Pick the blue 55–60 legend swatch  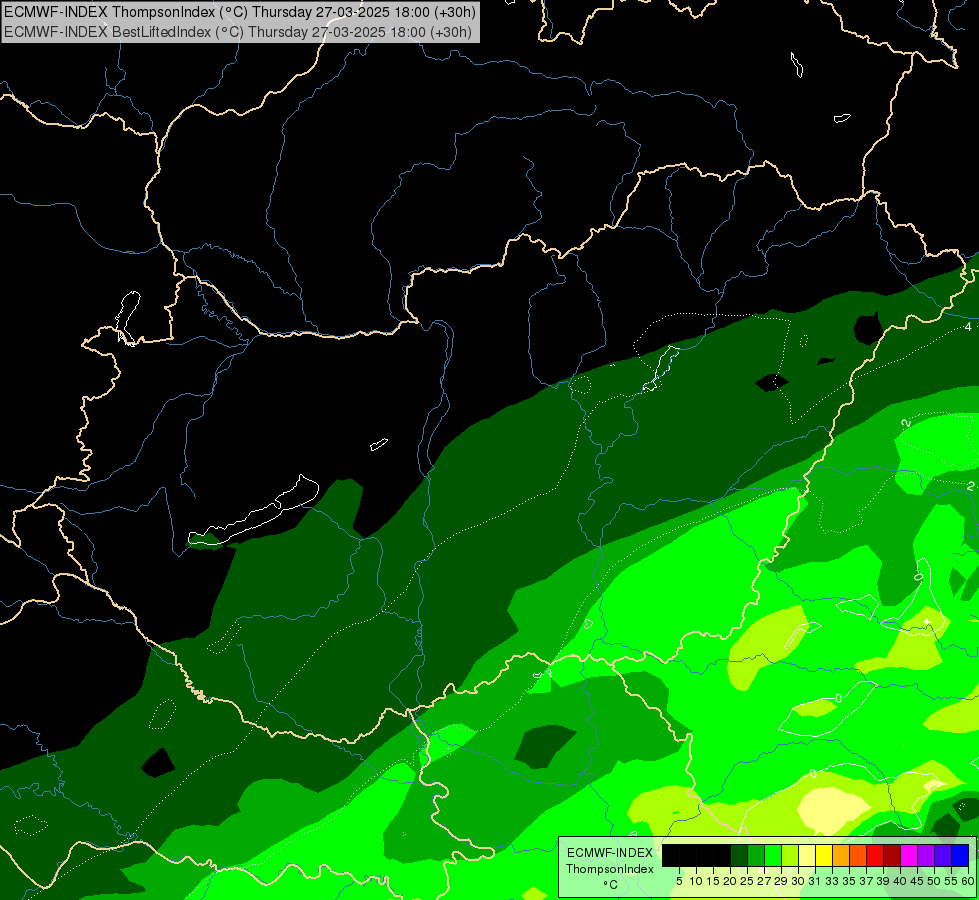[960, 855]
